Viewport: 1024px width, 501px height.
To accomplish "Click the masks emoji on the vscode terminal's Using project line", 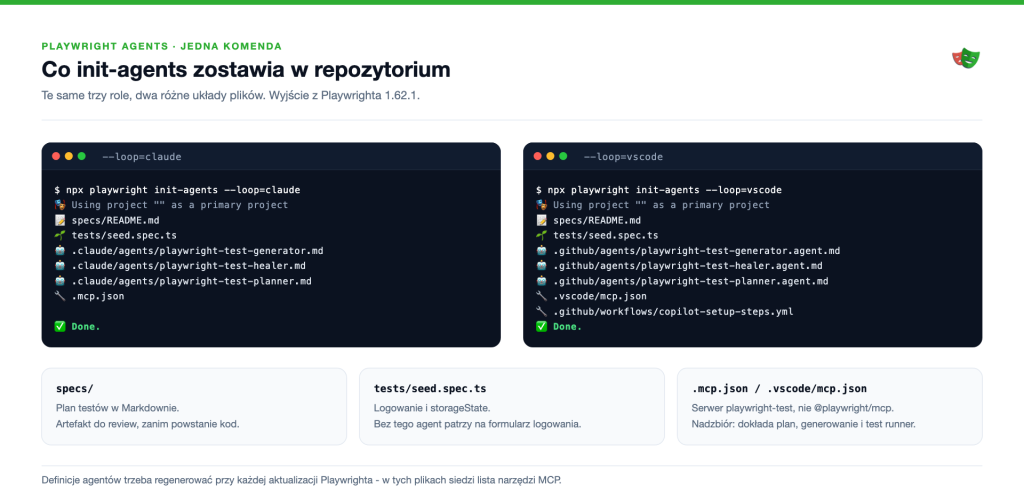I will pyautogui.click(x=541, y=205).
